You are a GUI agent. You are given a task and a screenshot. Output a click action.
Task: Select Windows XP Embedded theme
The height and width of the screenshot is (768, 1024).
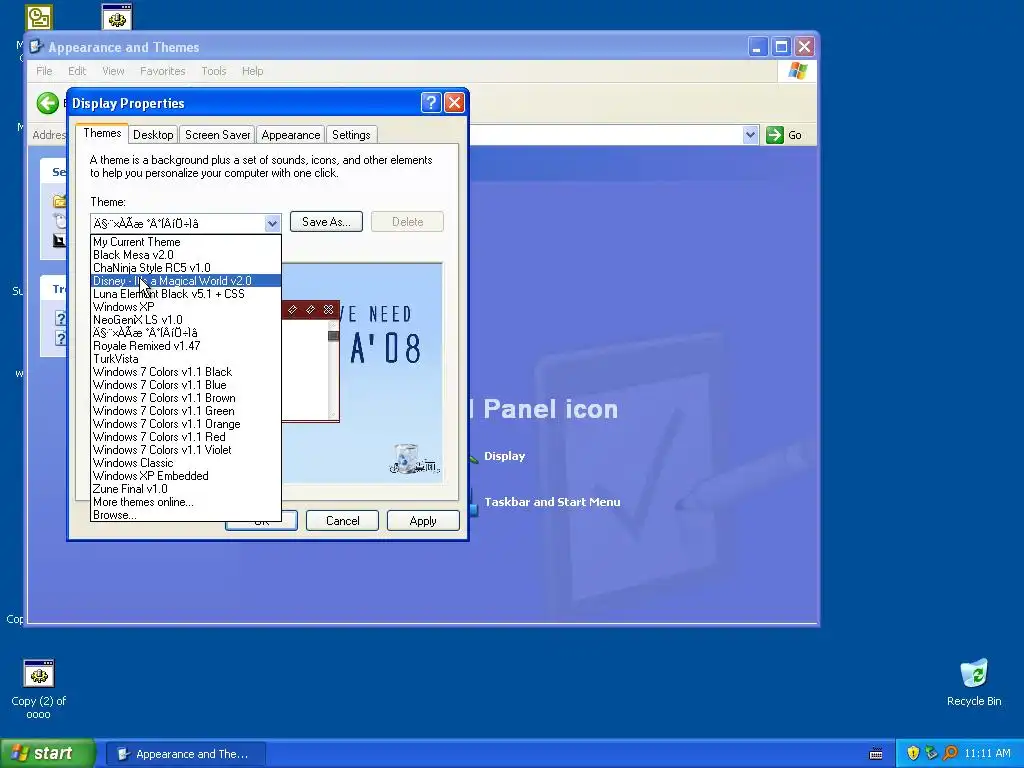(x=185, y=476)
